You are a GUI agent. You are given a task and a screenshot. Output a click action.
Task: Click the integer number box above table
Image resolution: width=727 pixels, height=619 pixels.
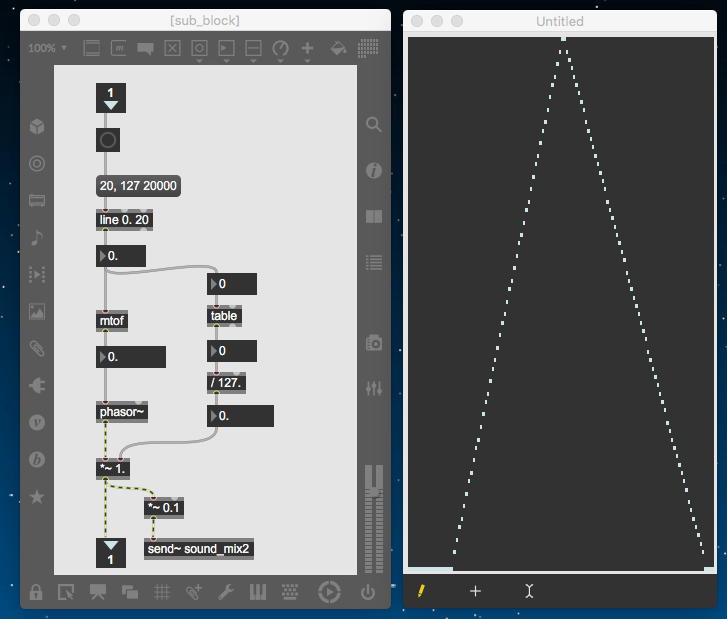click(232, 284)
